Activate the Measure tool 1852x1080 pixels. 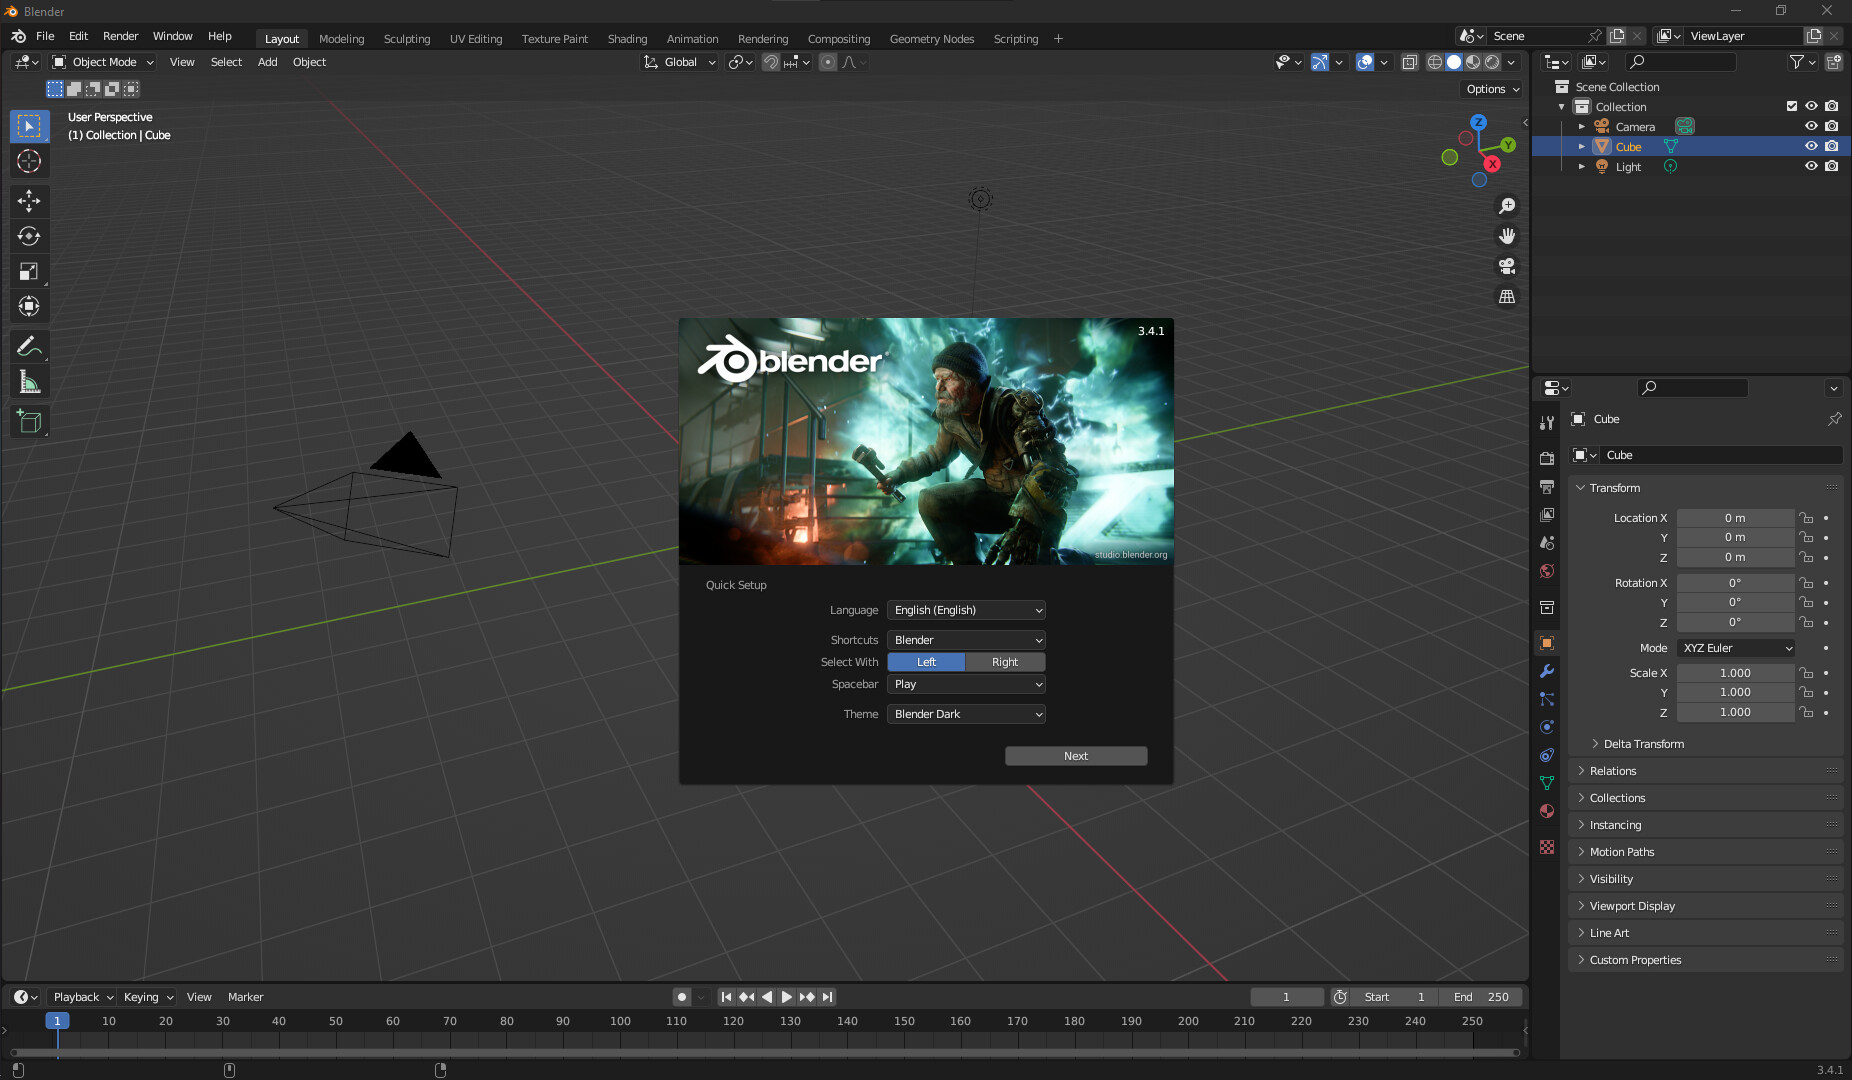point(30,381)
